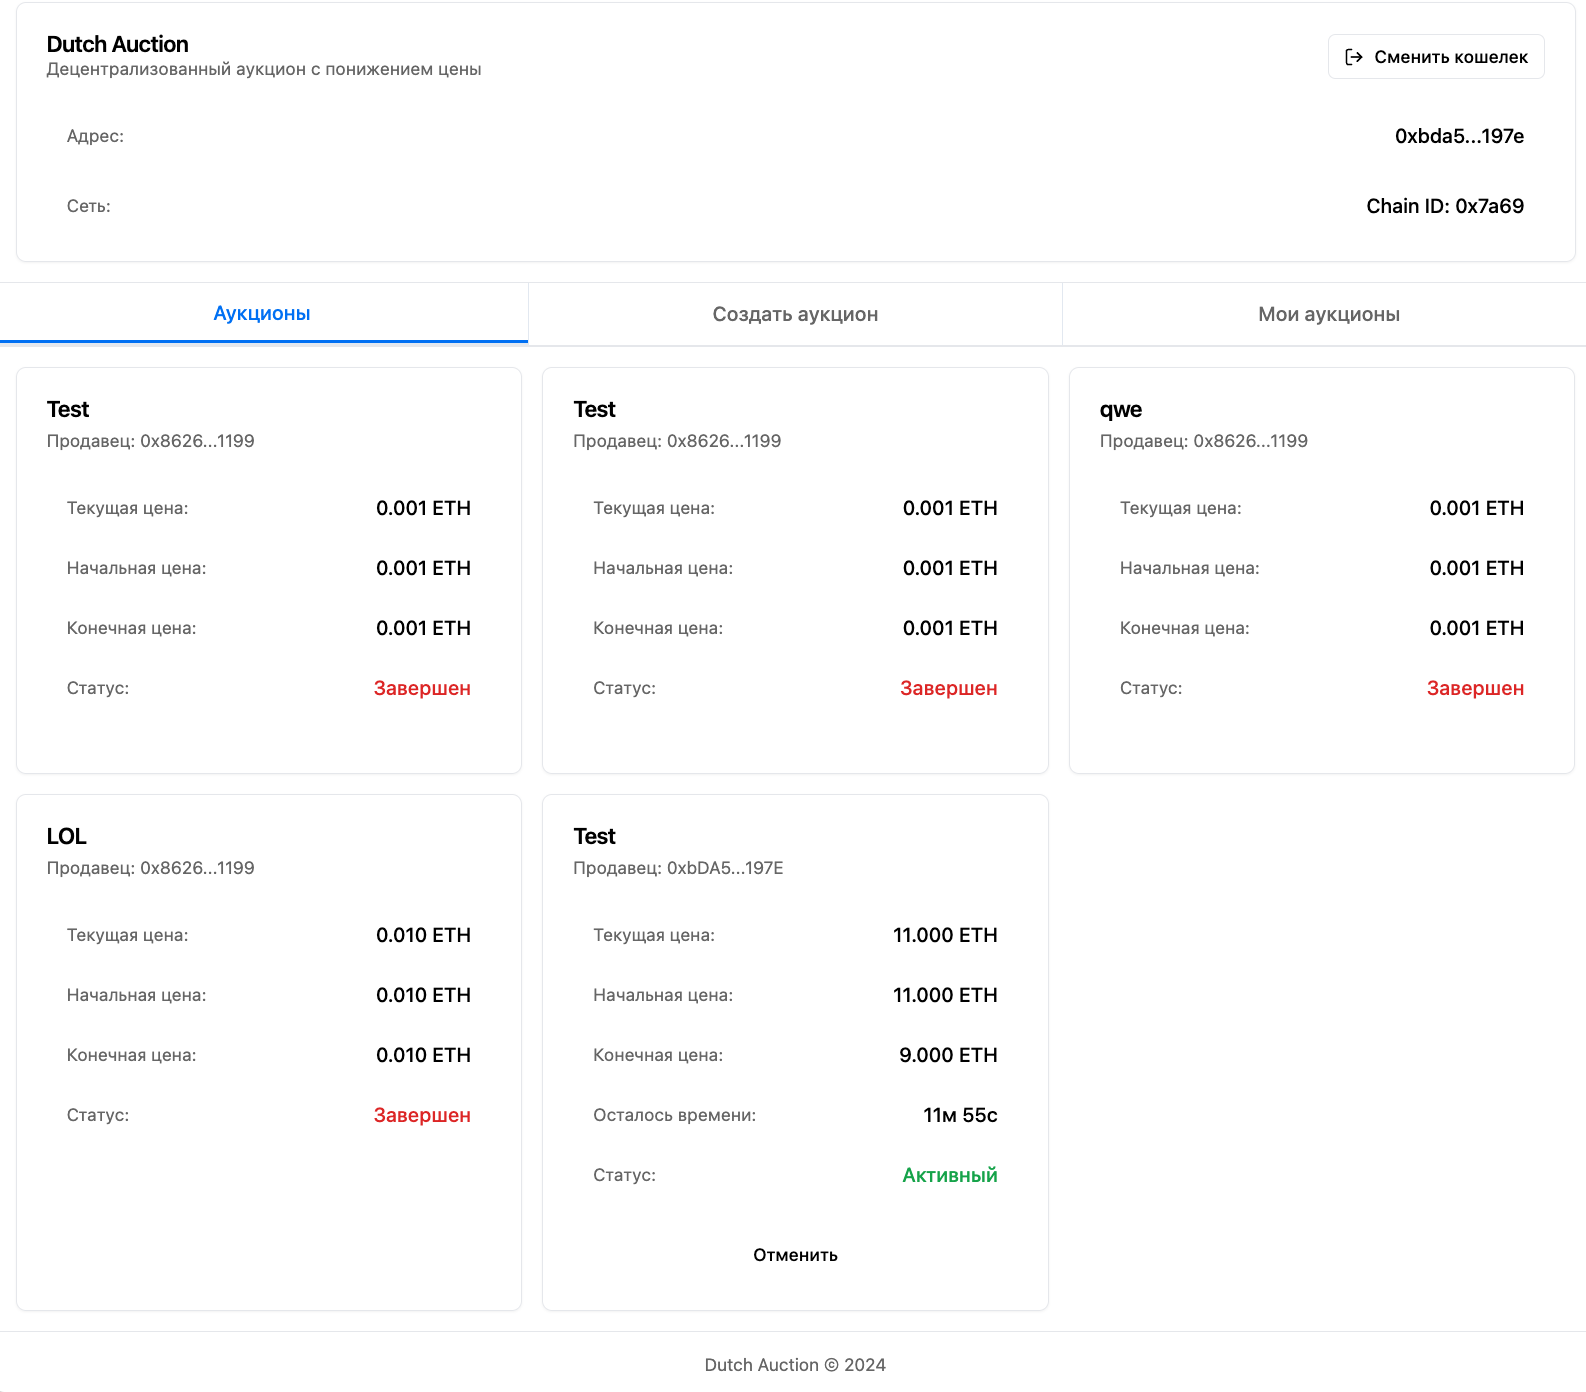
Task: Click seller 0xbDA5...197E on Test card
Action: click(678, 868)
